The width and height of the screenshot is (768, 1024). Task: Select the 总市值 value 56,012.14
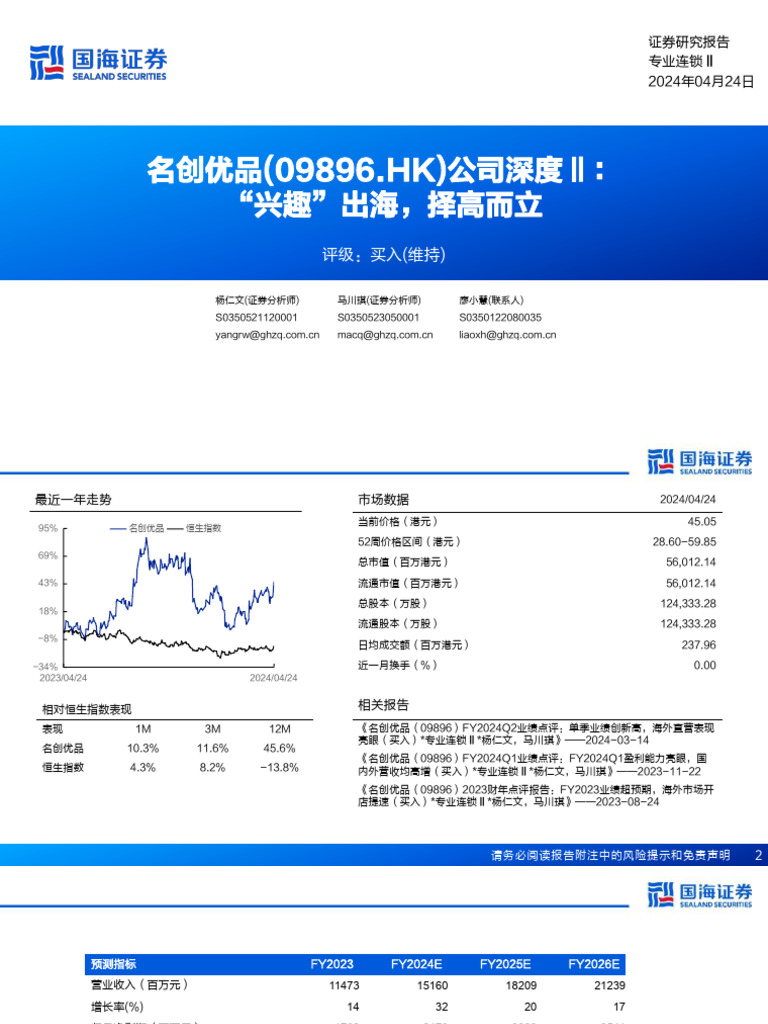pos(691,562)
